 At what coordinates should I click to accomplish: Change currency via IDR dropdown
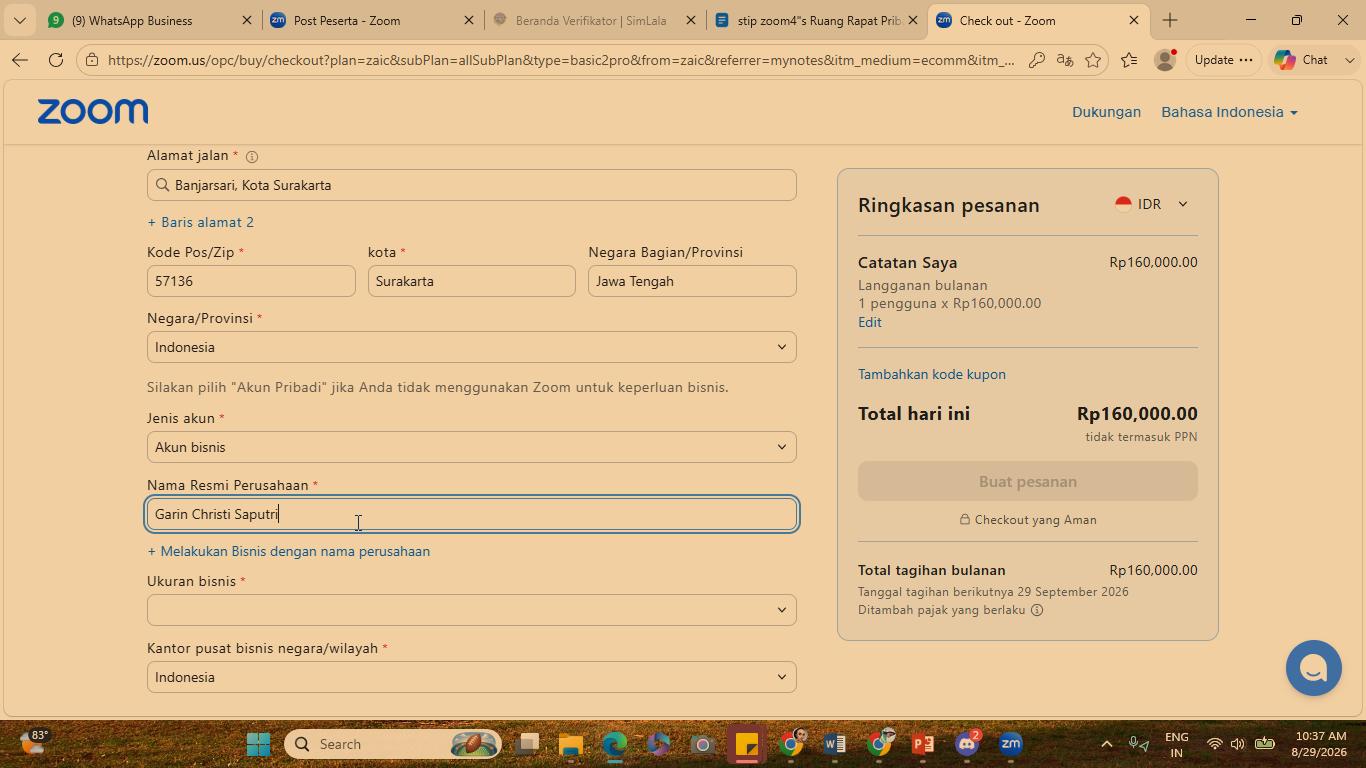click(1152, 204)
